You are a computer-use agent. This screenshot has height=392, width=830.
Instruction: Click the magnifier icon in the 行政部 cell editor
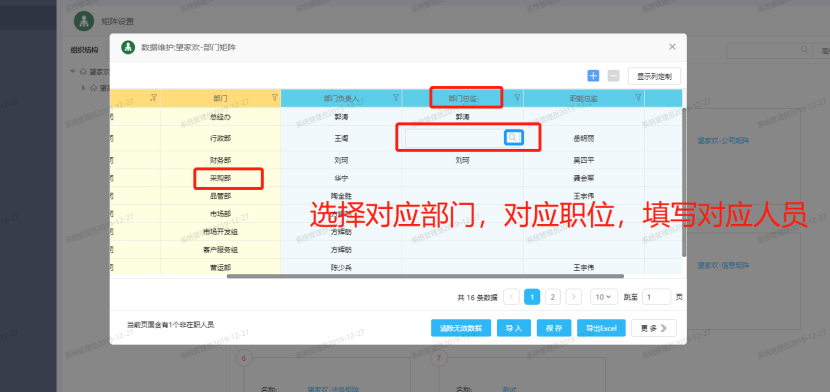pyautogui.click(x=513, y=138)
